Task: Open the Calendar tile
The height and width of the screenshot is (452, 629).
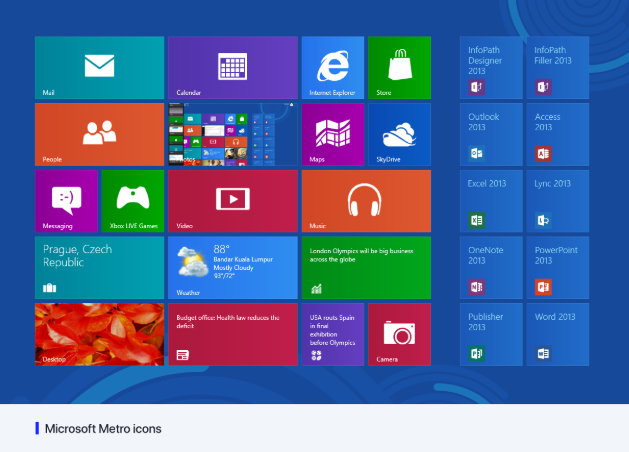Action: tap(233, 67)
